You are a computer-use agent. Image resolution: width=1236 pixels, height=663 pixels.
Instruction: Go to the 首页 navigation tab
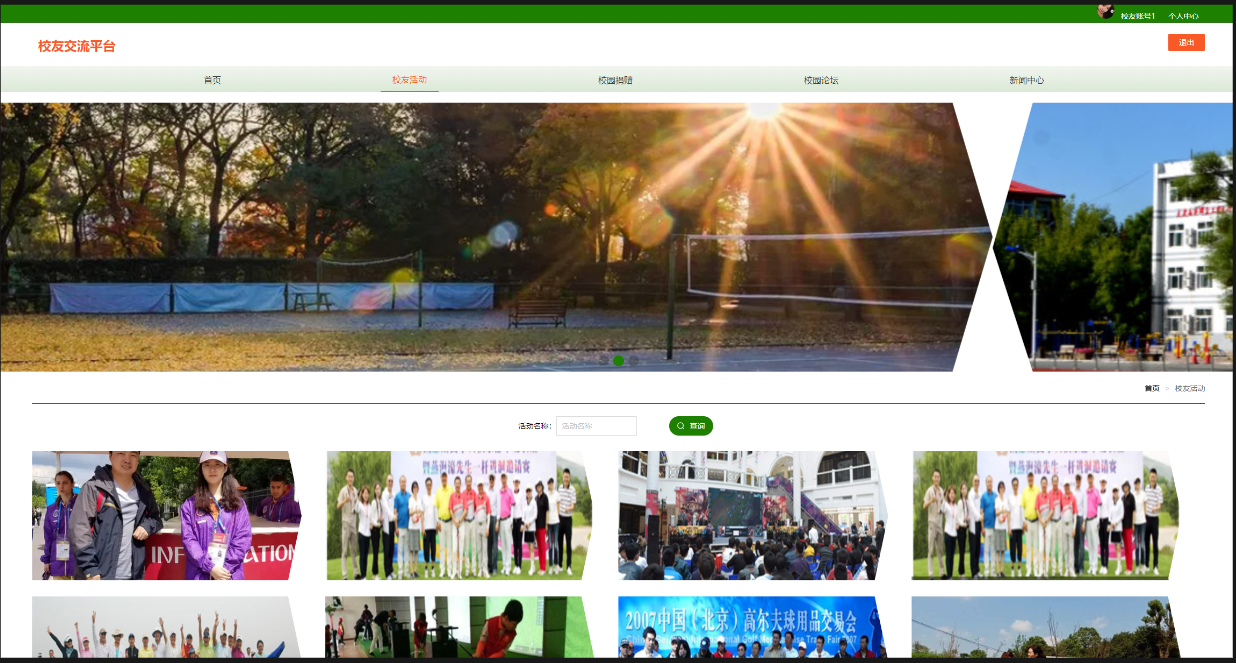[212, 80]
